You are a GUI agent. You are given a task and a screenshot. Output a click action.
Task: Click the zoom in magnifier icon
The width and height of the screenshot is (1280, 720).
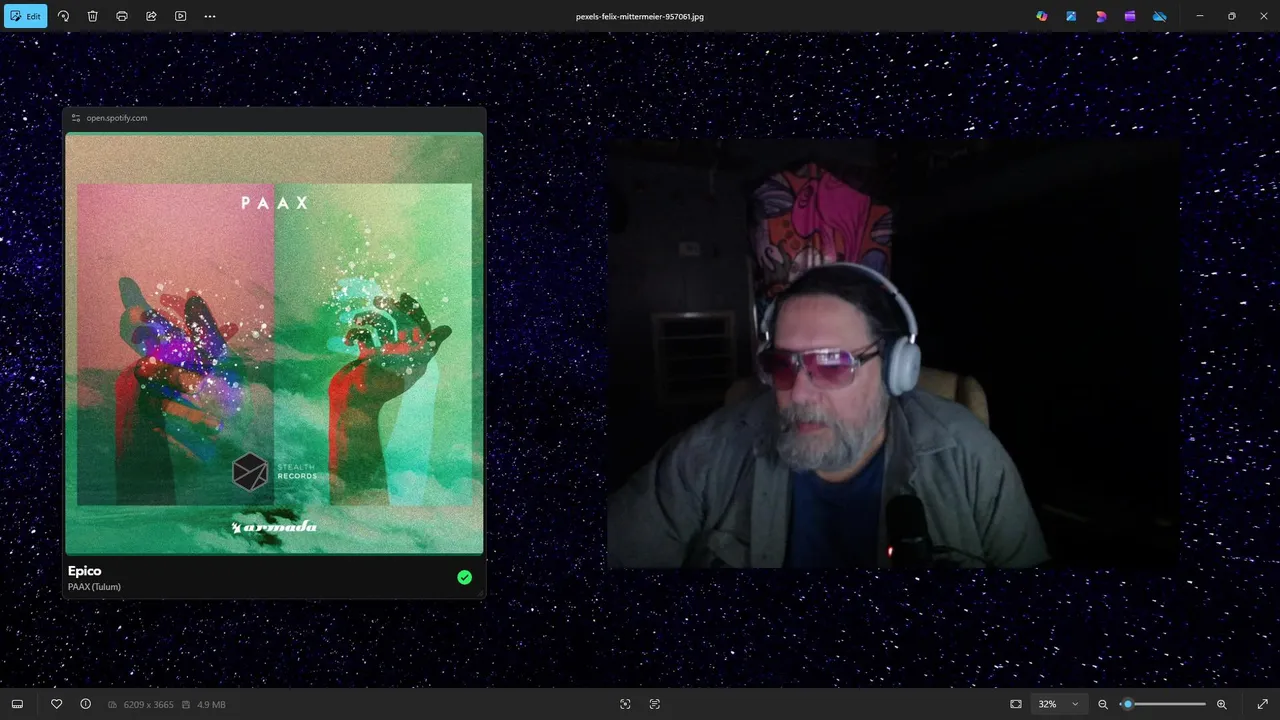(x=1222, y=704)
